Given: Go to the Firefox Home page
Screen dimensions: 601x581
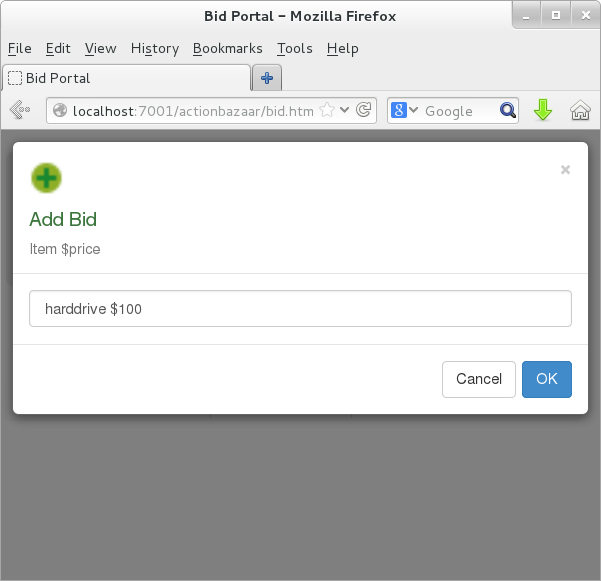Looking at the screenshot, I should point(580,111).
